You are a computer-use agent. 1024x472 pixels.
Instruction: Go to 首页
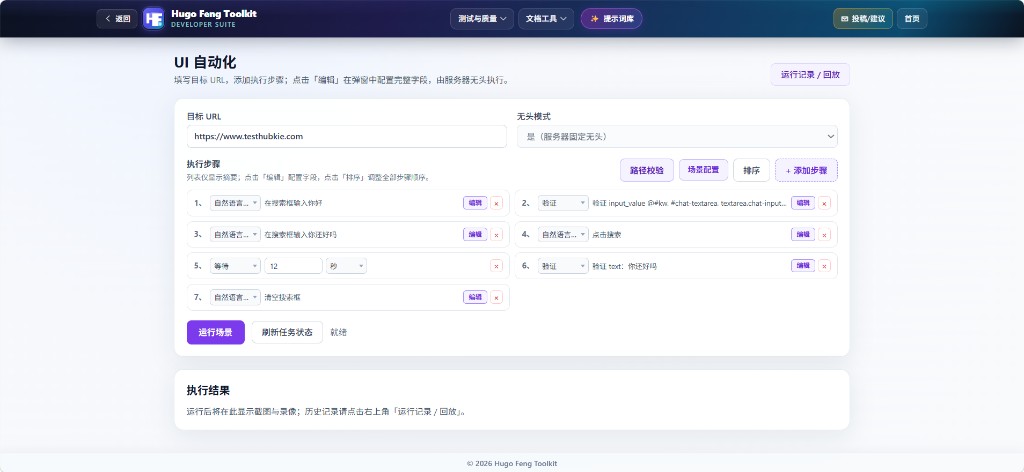point(912,19)
